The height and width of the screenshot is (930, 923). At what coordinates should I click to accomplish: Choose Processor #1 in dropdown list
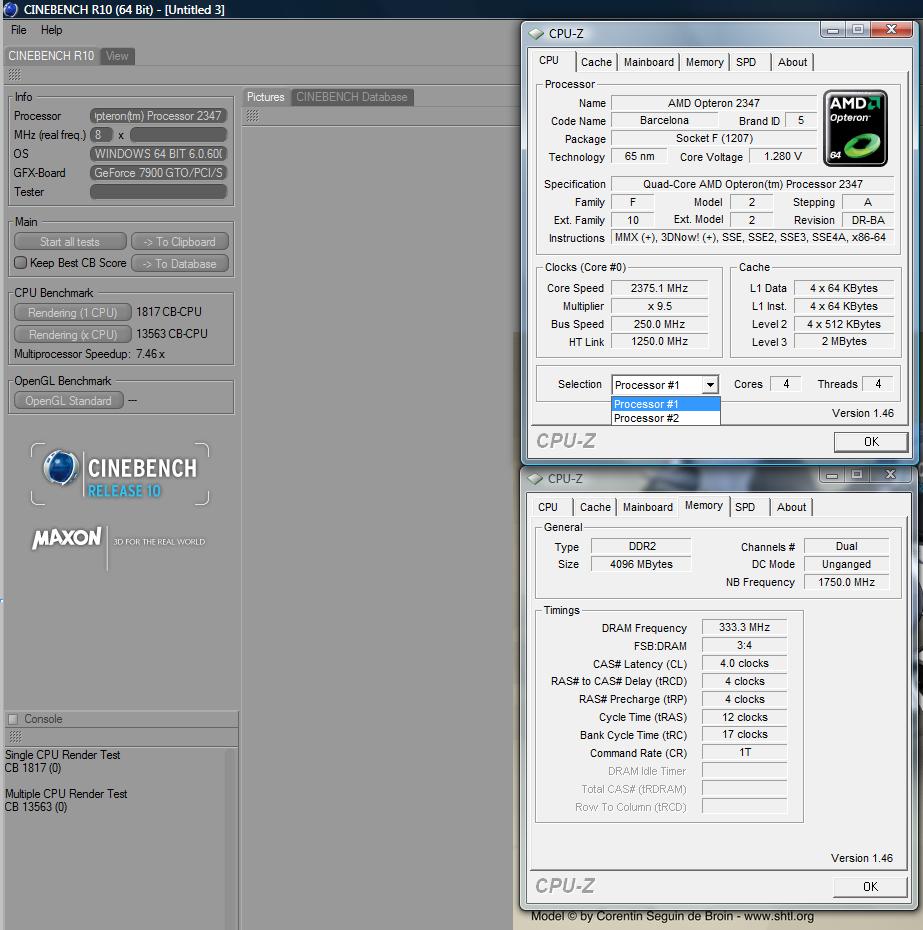tap(666, 404)
